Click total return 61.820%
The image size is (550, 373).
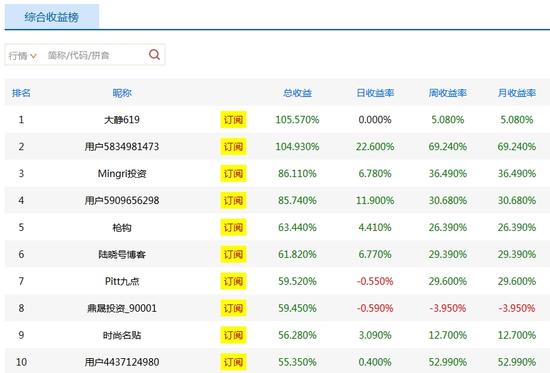297,254
